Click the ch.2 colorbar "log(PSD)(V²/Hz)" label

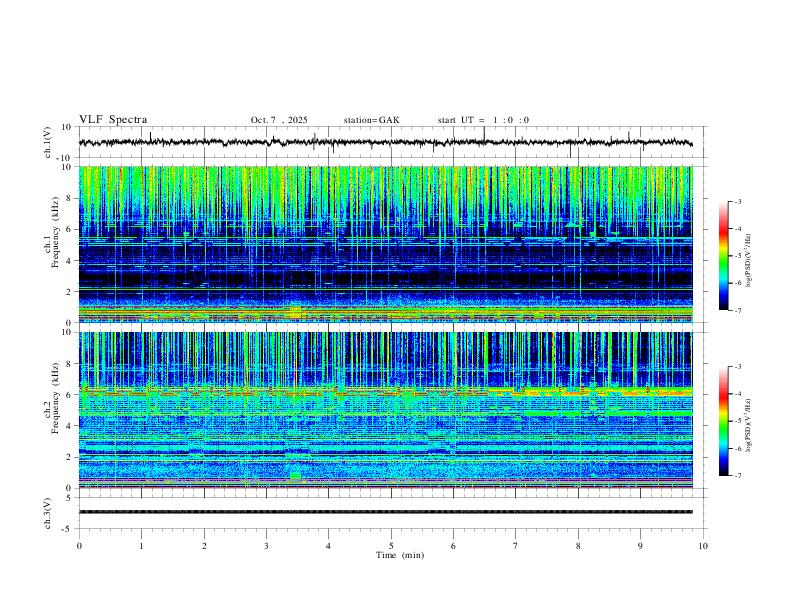[x=748, y=426]
